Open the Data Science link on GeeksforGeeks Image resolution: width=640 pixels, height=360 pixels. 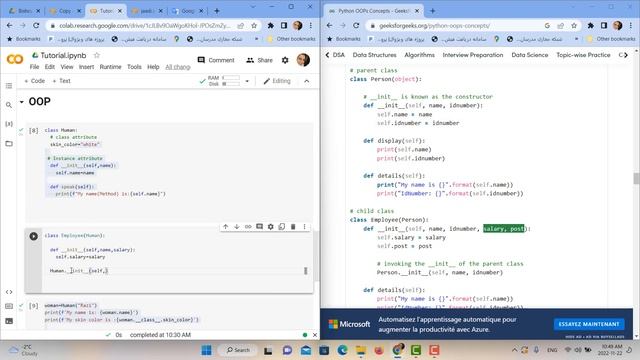pyautogui.click(x=530, y=55)
